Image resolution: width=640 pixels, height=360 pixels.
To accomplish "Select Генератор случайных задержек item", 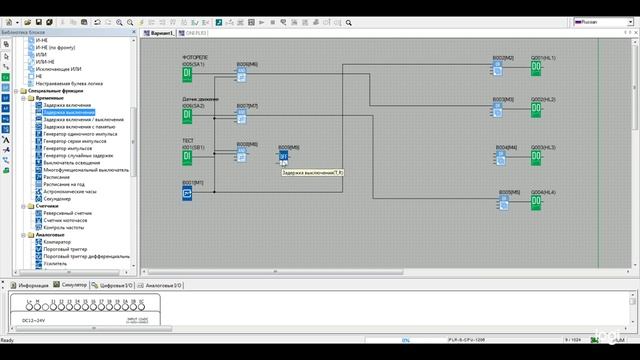I will pyautogui.click(x=78, y=156).
